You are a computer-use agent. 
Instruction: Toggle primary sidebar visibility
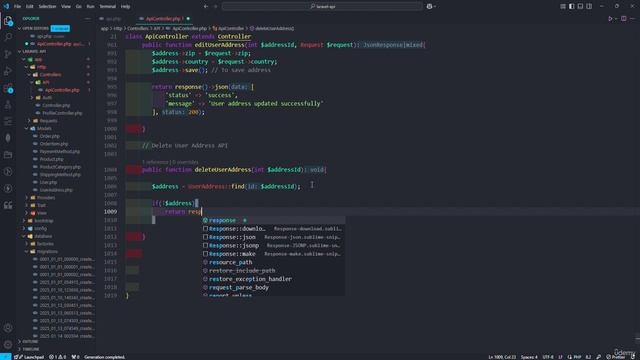571,7
